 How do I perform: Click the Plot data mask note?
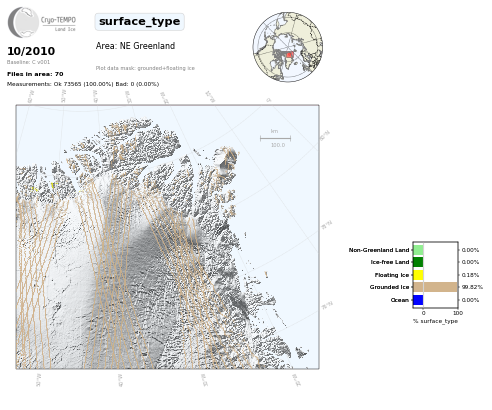(145, 68)
